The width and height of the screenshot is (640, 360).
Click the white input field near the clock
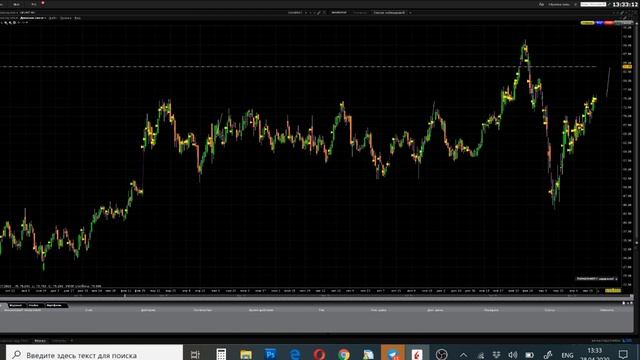click(593, 4)
